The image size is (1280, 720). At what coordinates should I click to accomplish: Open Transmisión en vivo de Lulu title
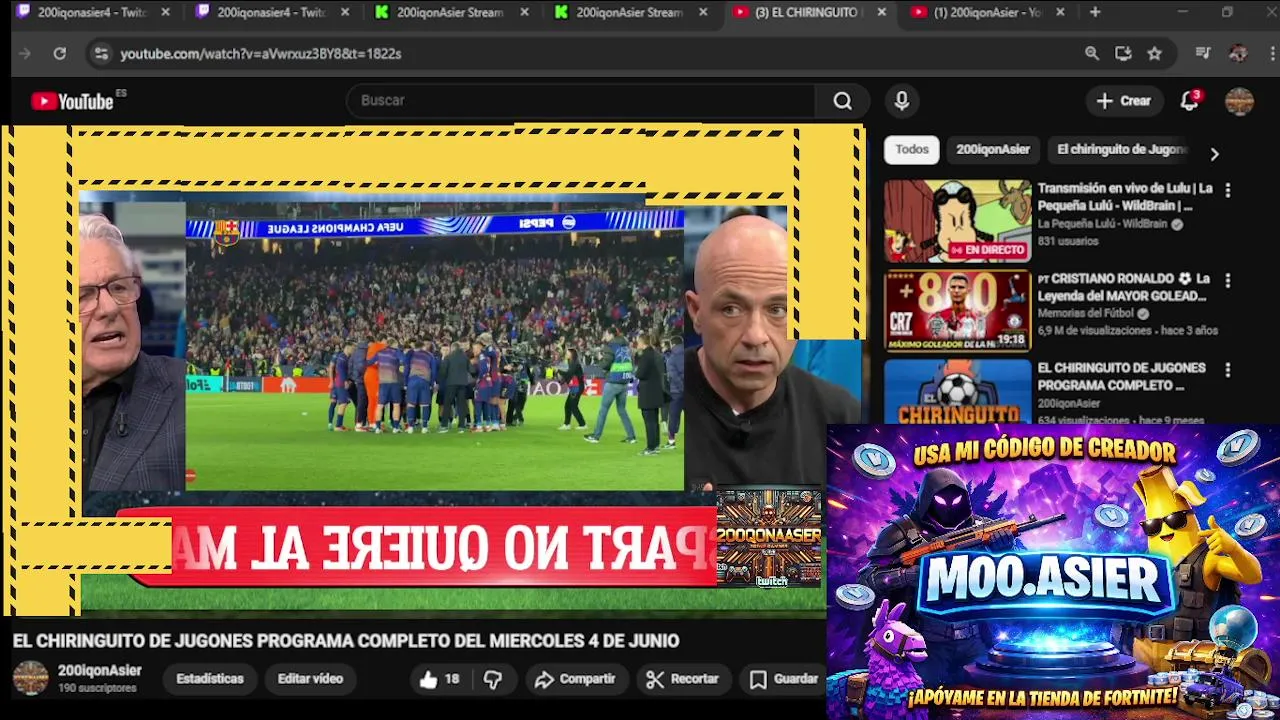1125,197
